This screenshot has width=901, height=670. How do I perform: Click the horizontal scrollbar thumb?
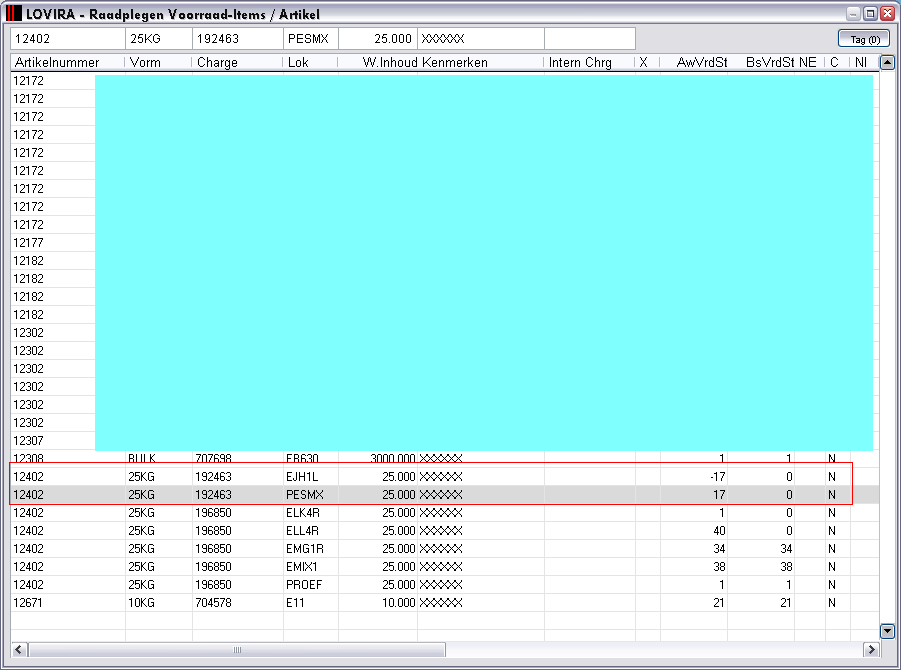[x=237, y=649]
